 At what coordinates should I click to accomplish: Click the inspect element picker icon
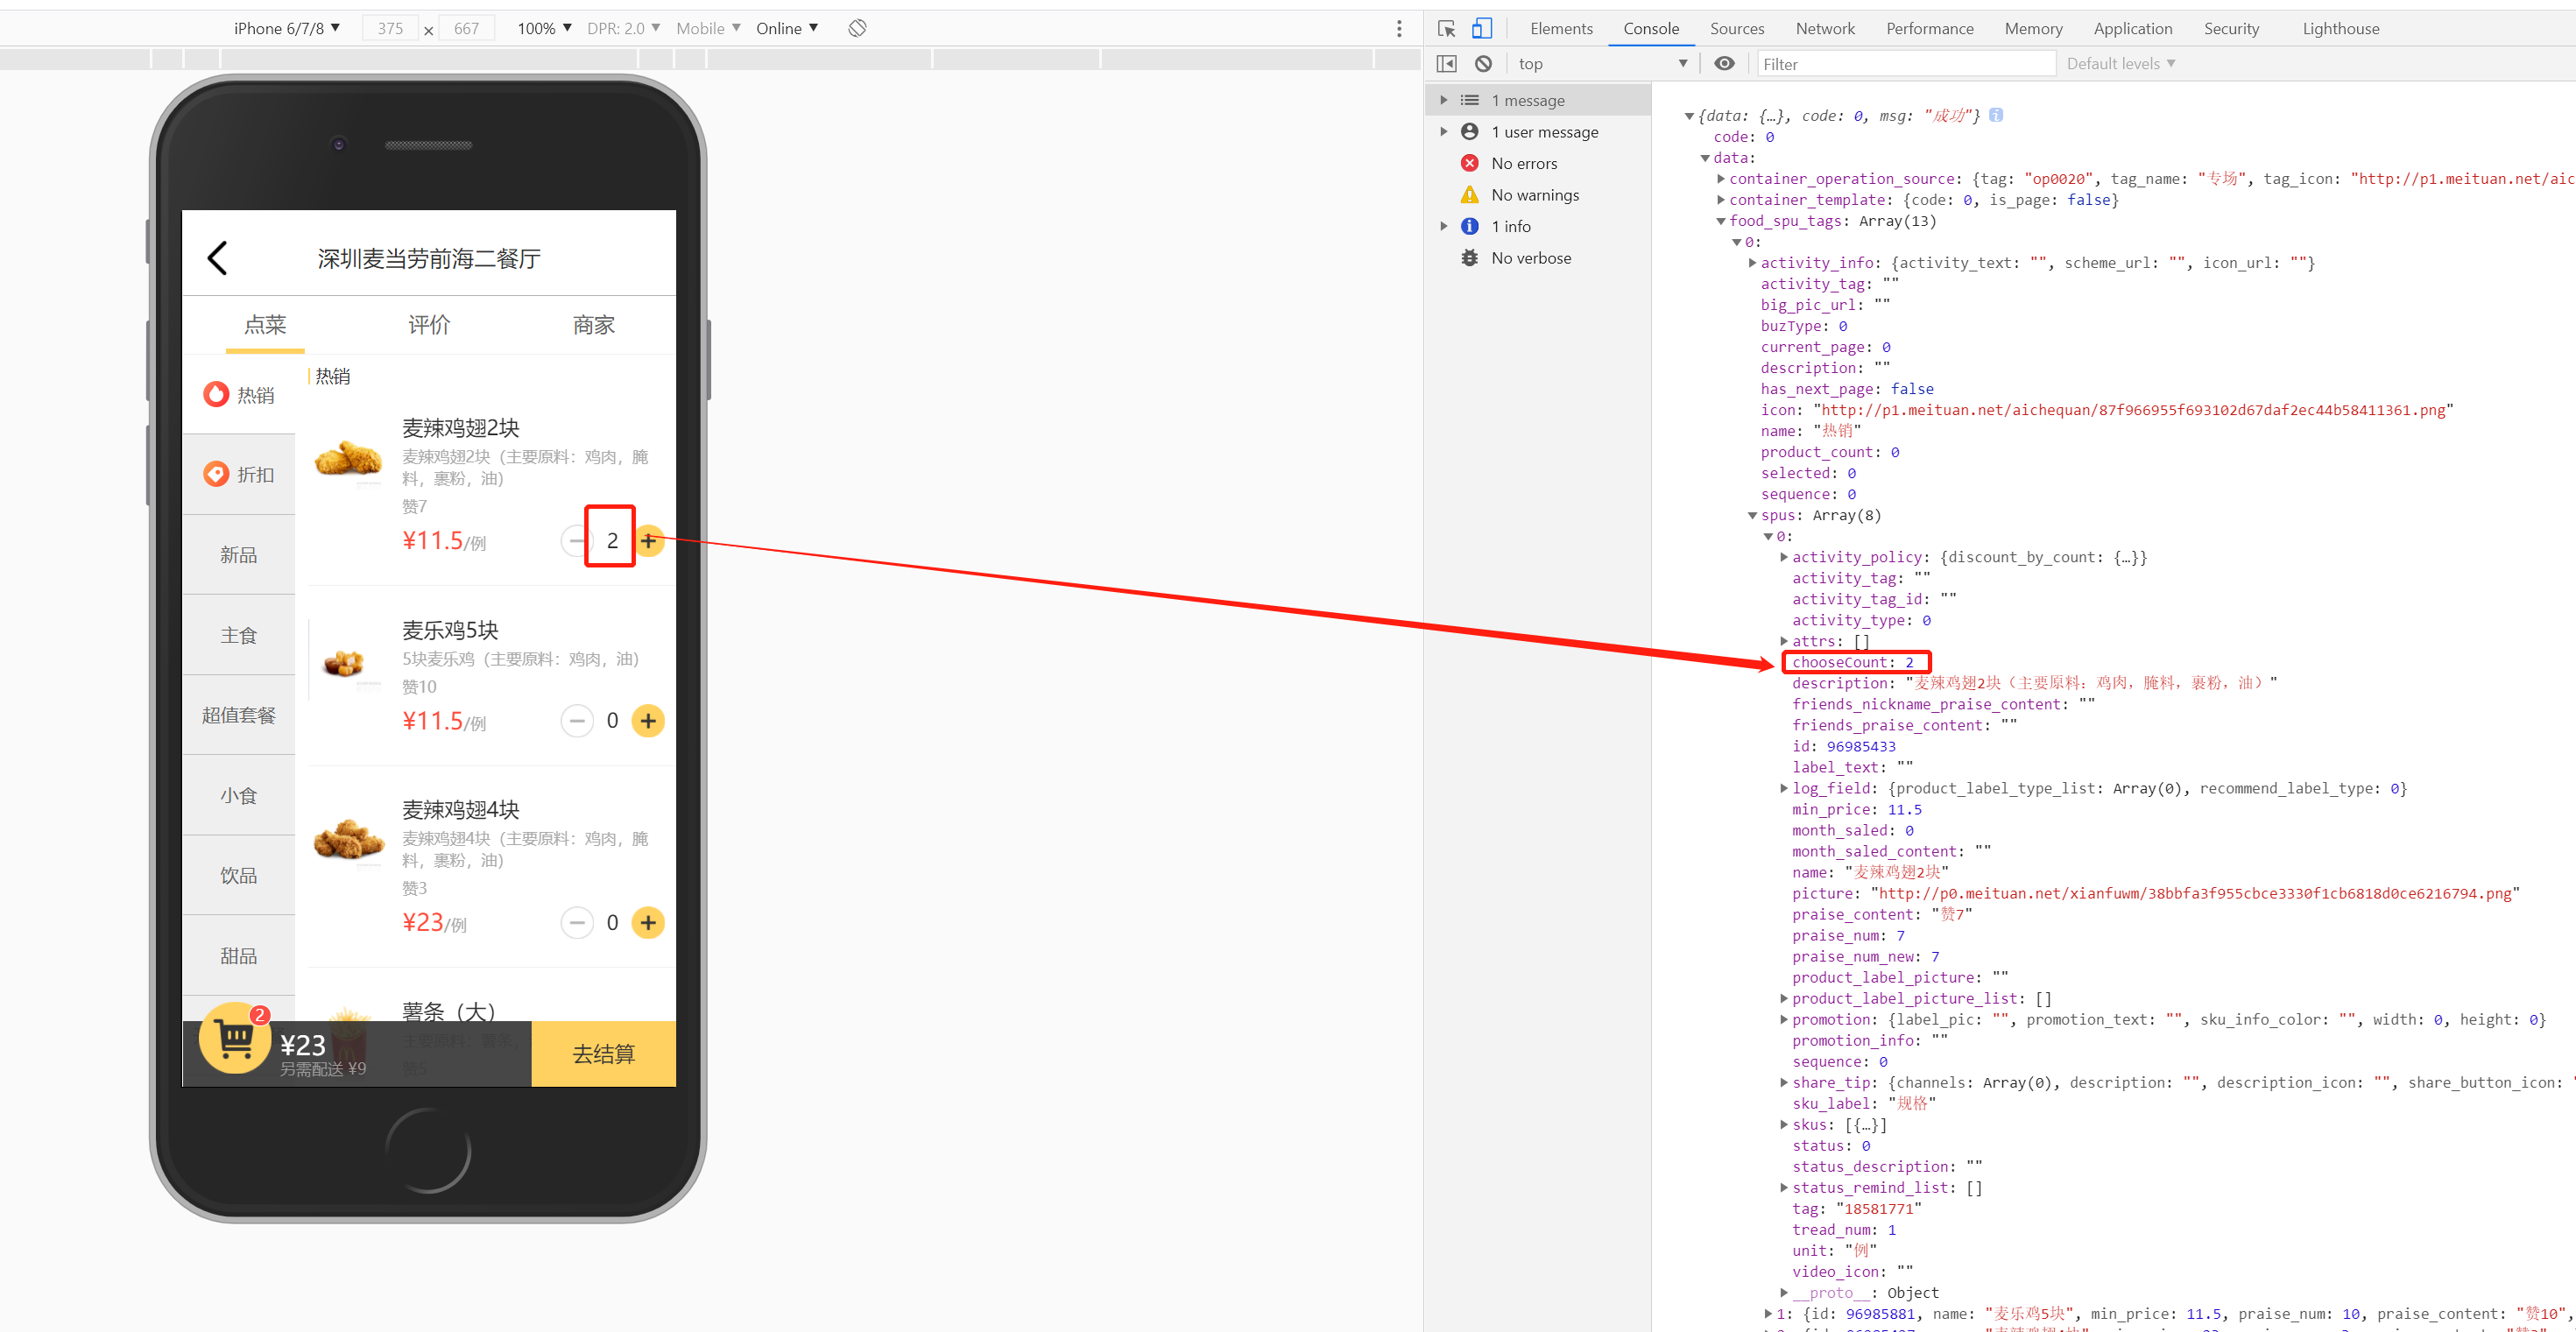(x=1446, y=29)
